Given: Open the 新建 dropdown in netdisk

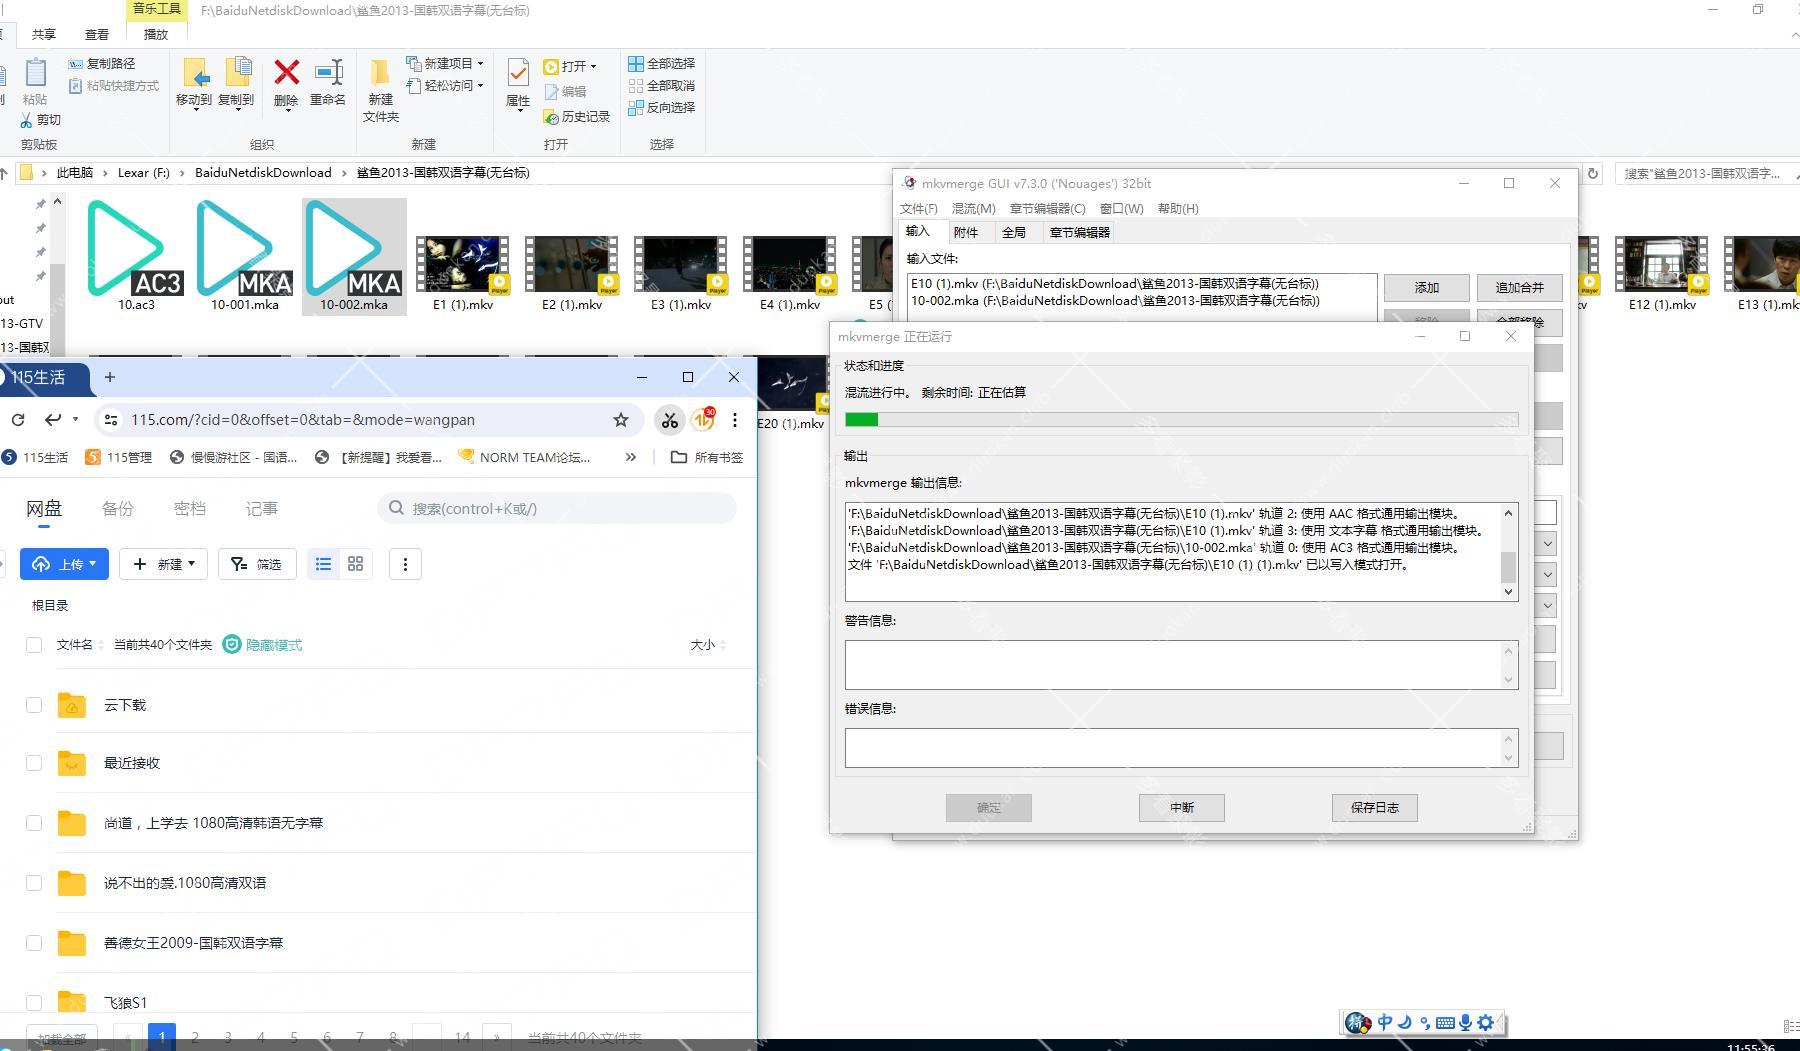Looking at the screenshot, I should pyautogui.click(x=164, y=564).
